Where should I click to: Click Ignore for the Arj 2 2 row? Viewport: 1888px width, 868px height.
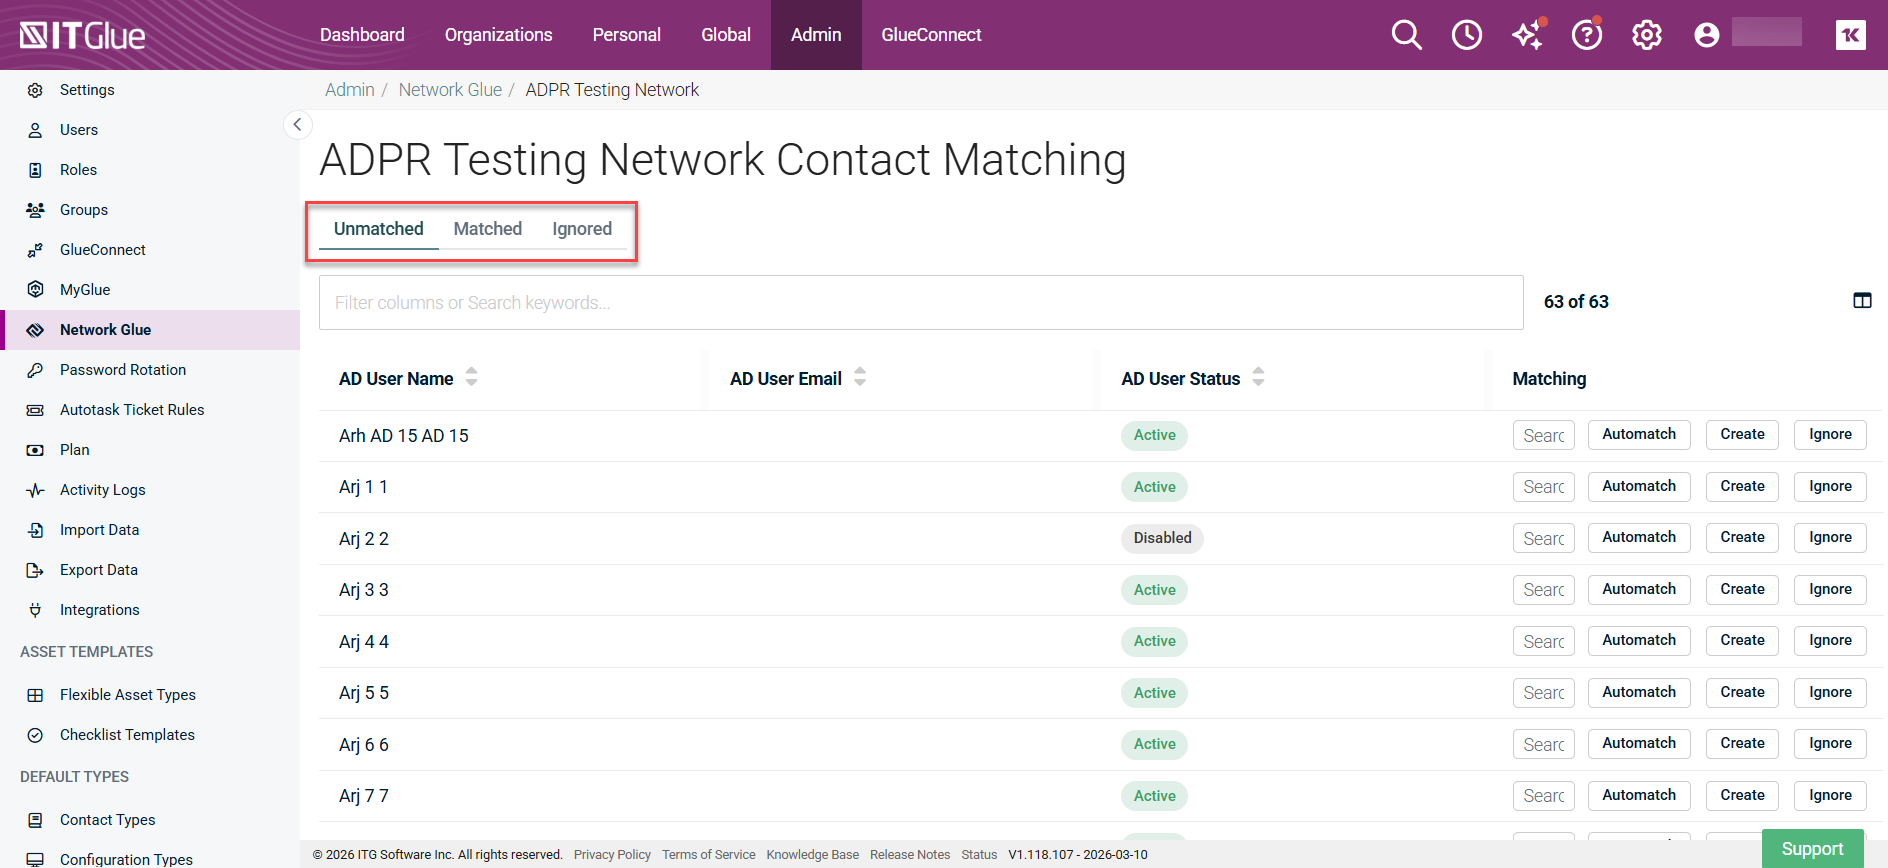coord(1830,538)
